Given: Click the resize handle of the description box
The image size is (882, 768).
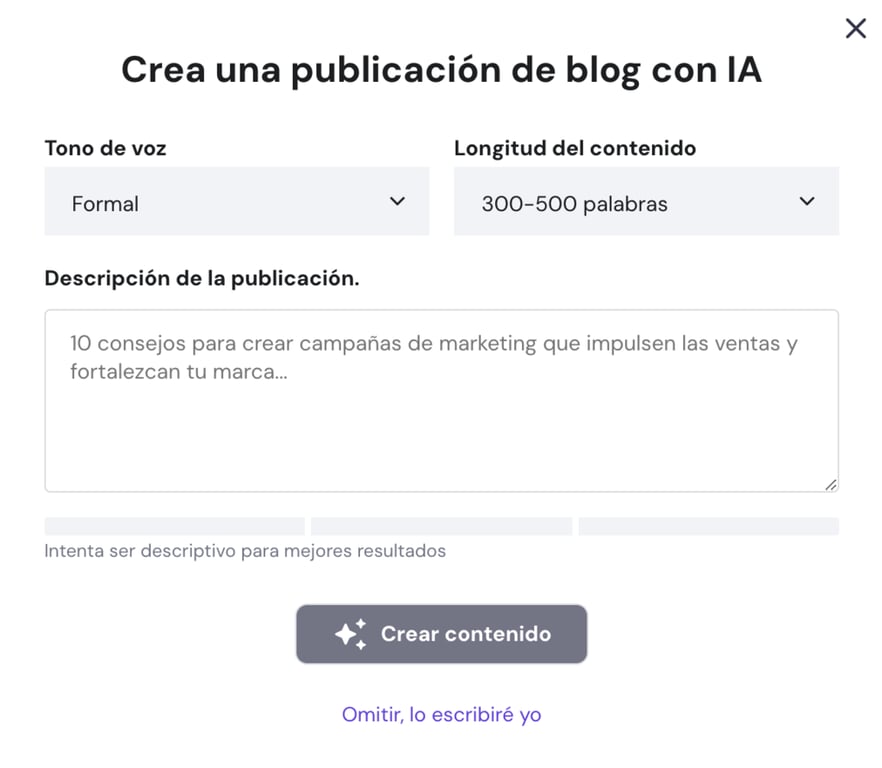Looking at the screenshot, I should pos(830,484).
